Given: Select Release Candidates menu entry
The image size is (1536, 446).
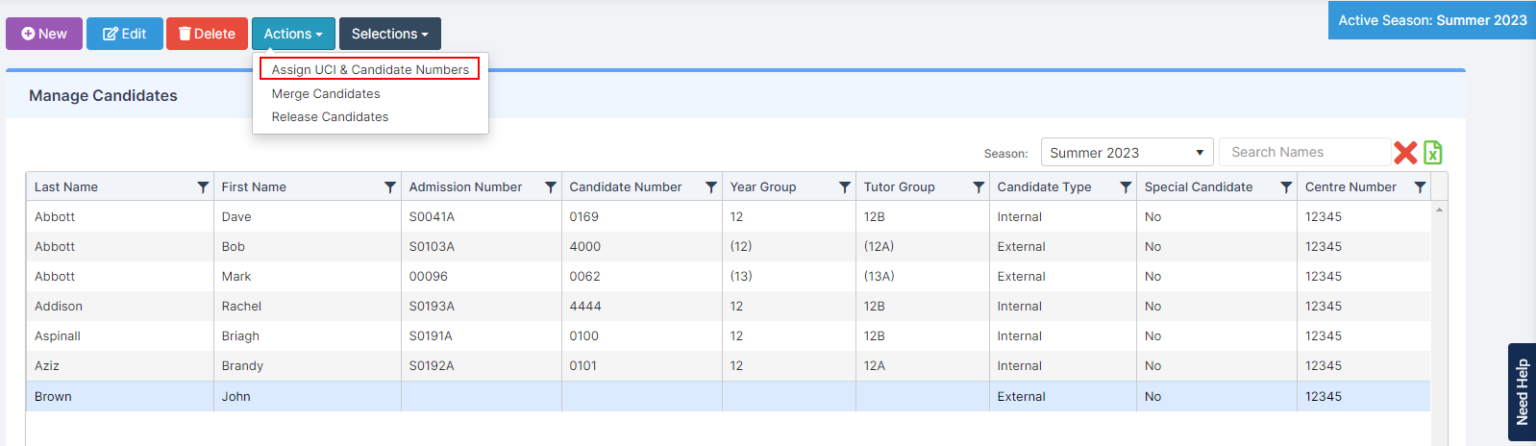Looking at the screenshot, I should (330, 117).
